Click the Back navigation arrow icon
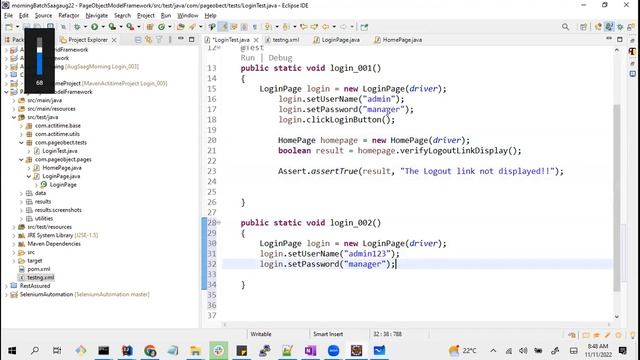Viewport: 640px width, 360px height. [325, 27]
